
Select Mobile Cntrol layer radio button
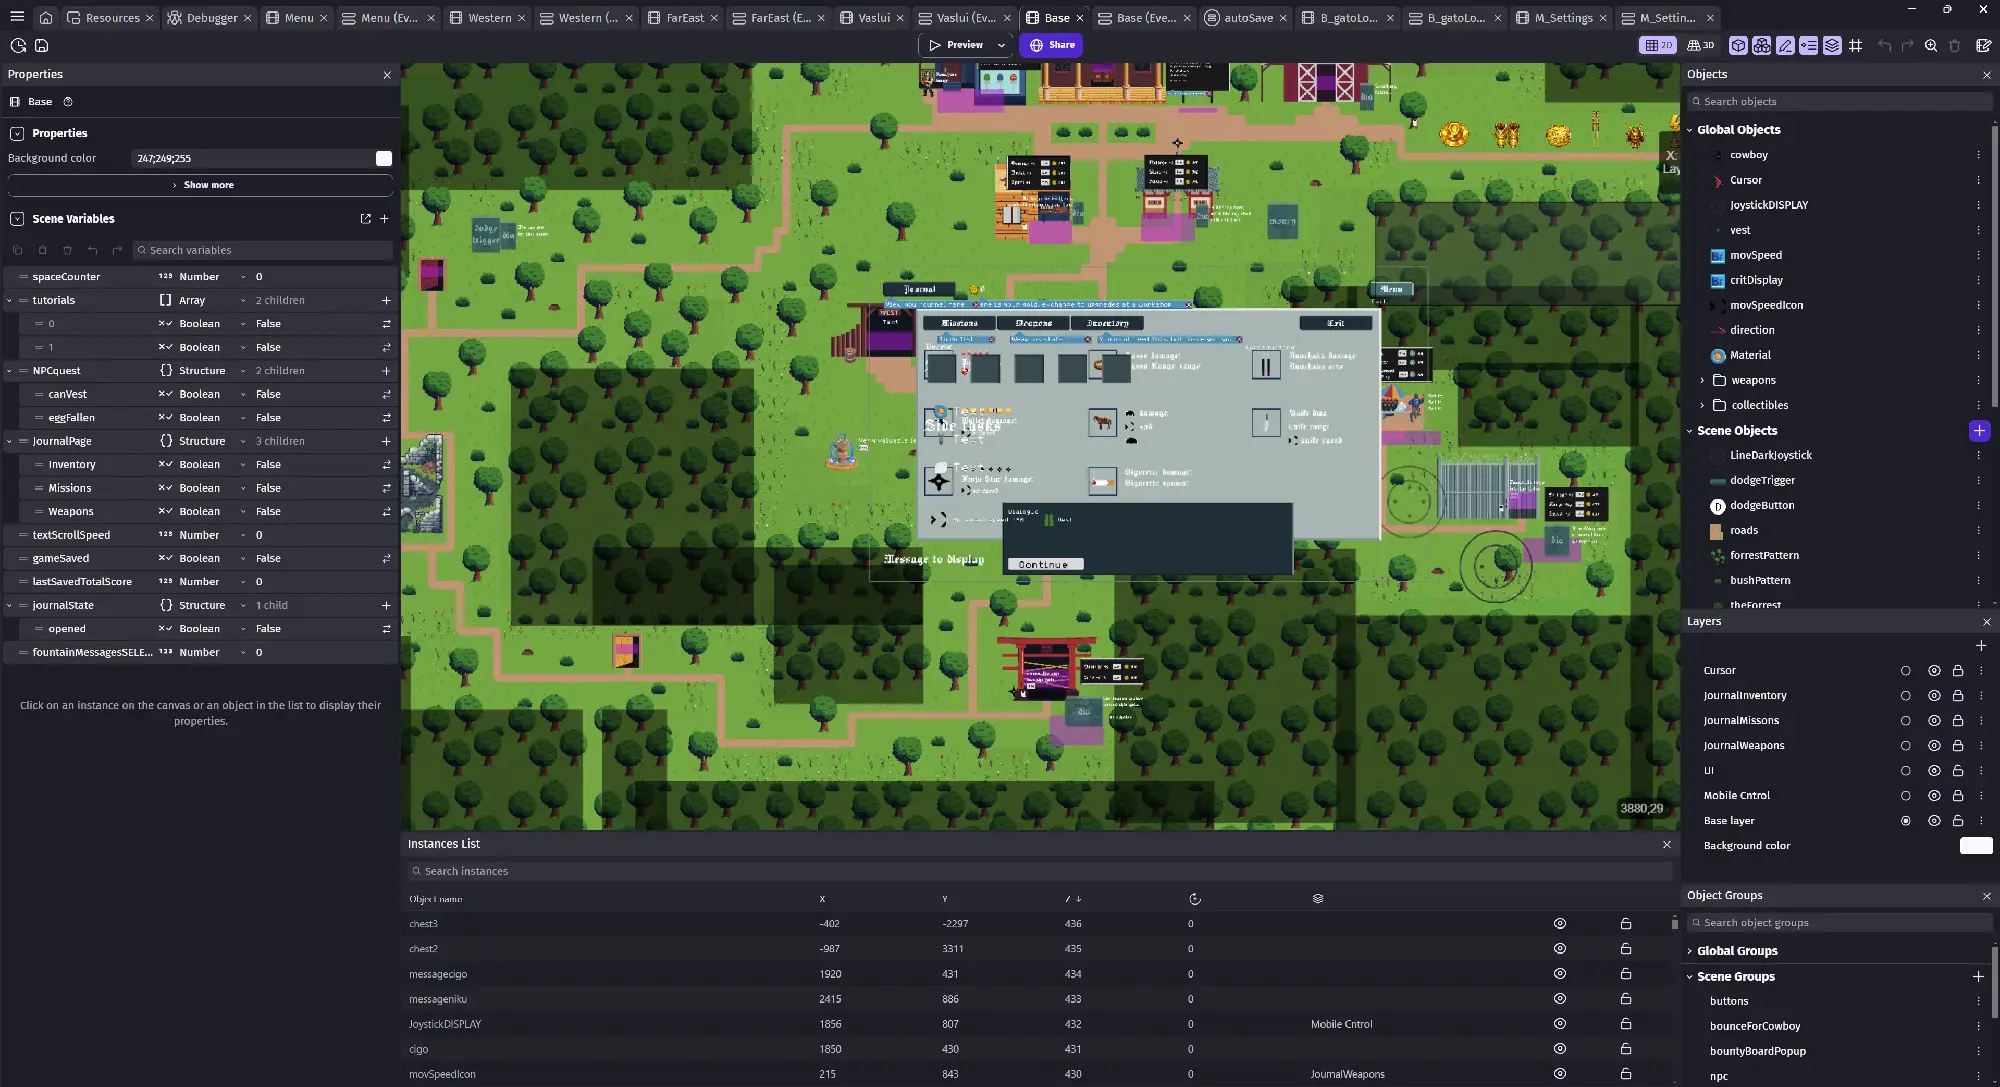(1905, 796)
